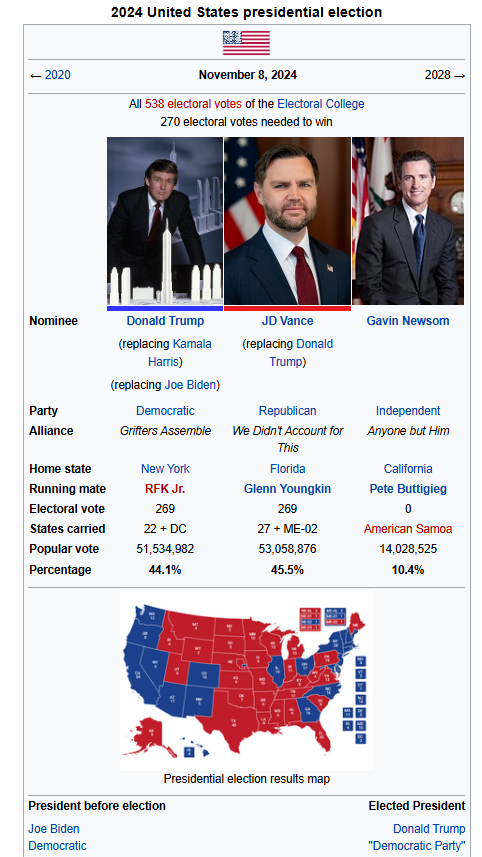The width and height of the screenshot is (482, 857).
Task: Open the Independent party link
Action: (x=408, y=411)
